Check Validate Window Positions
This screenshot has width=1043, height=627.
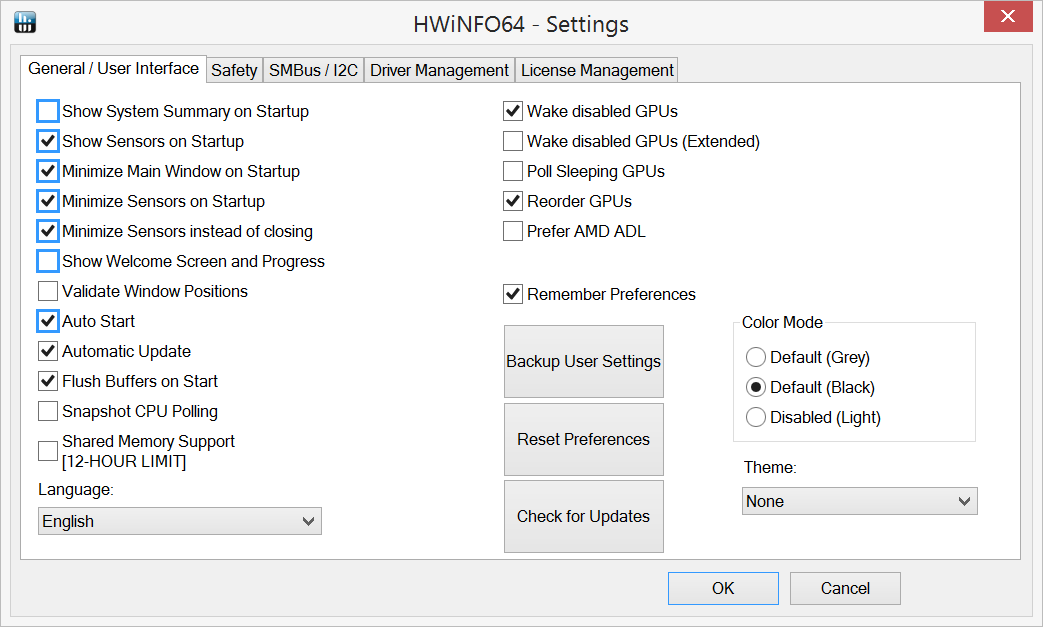[48, 291]
